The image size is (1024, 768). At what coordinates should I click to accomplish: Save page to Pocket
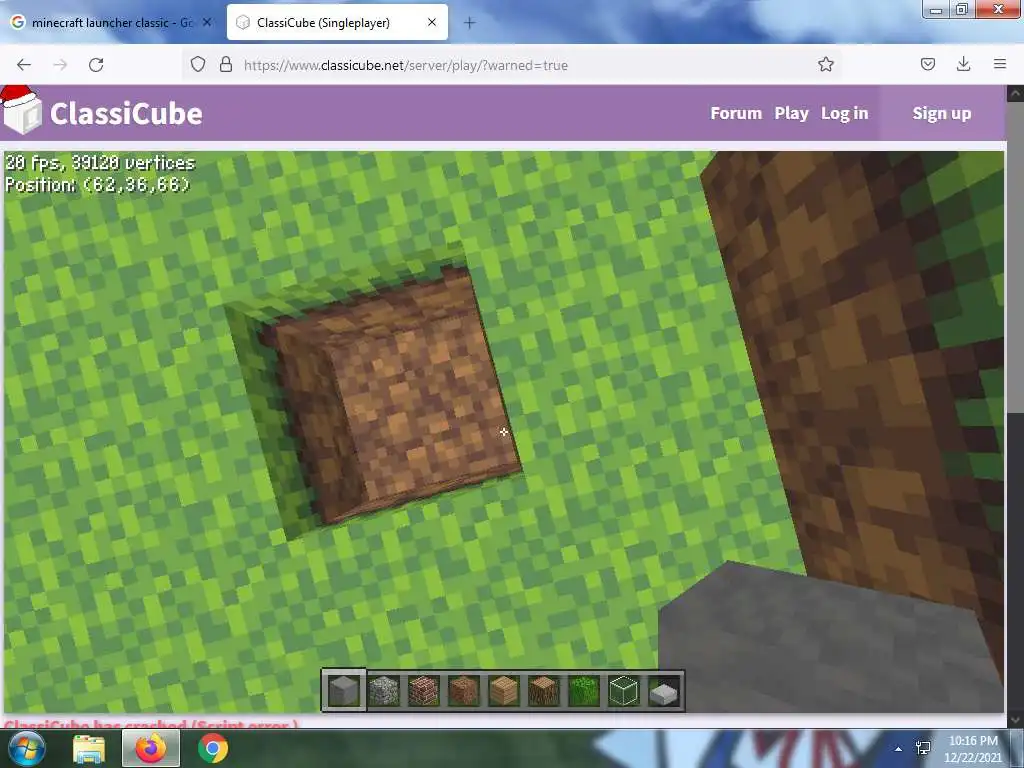(x=927, y=64)
